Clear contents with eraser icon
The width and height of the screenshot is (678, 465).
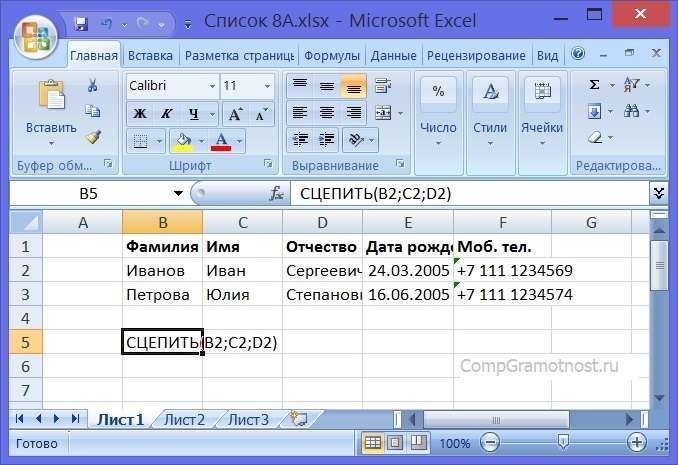(x=595, y=138)
